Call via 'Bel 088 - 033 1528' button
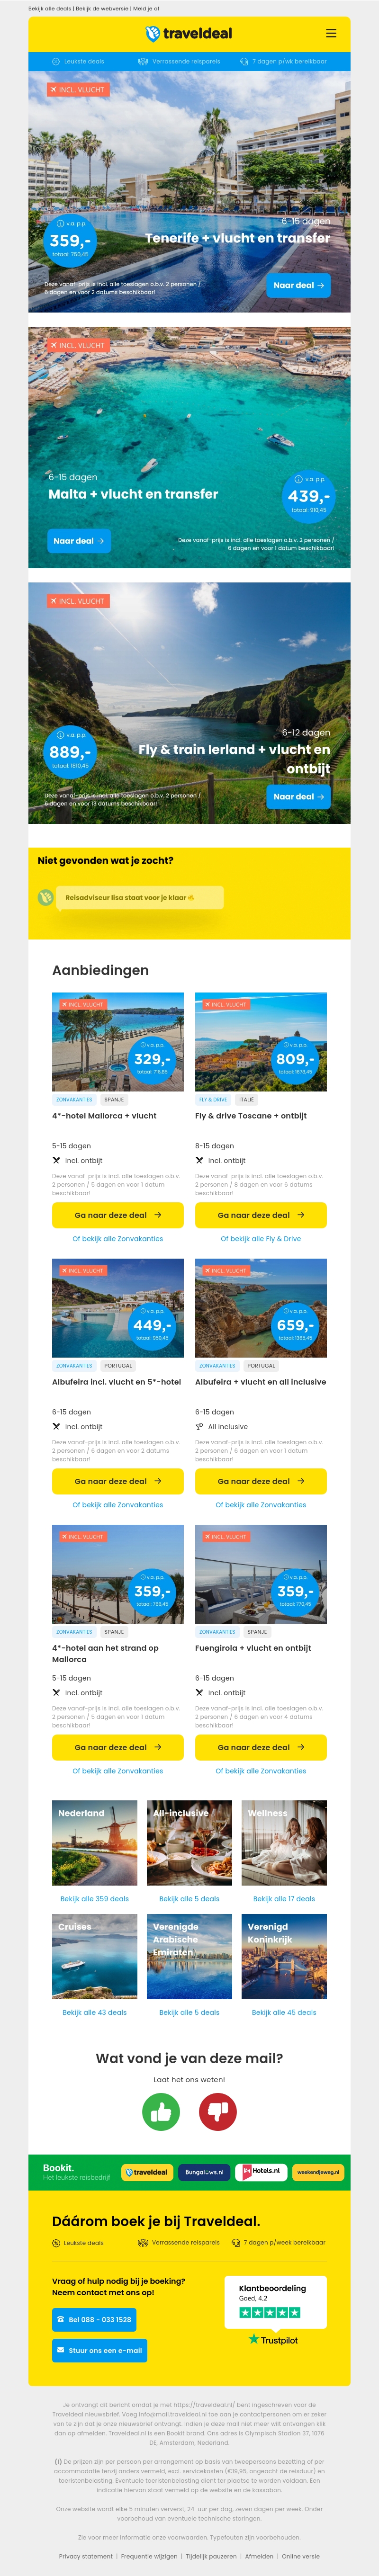This screenshot has width=379, height=2576. coord(94,2319)
